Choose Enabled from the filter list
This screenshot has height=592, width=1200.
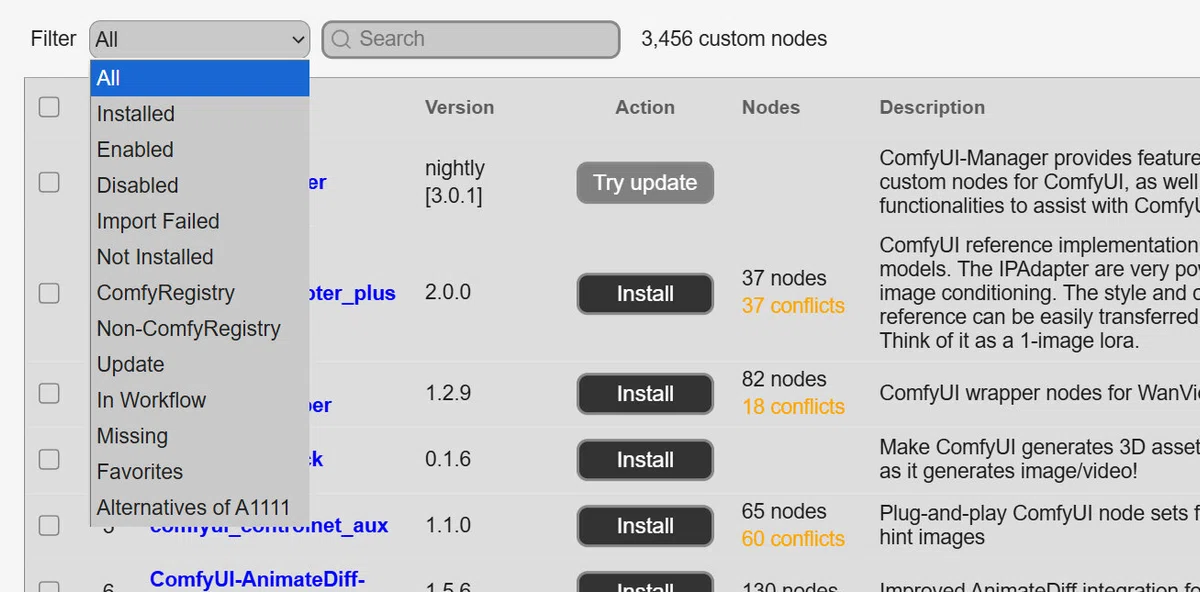200,150
